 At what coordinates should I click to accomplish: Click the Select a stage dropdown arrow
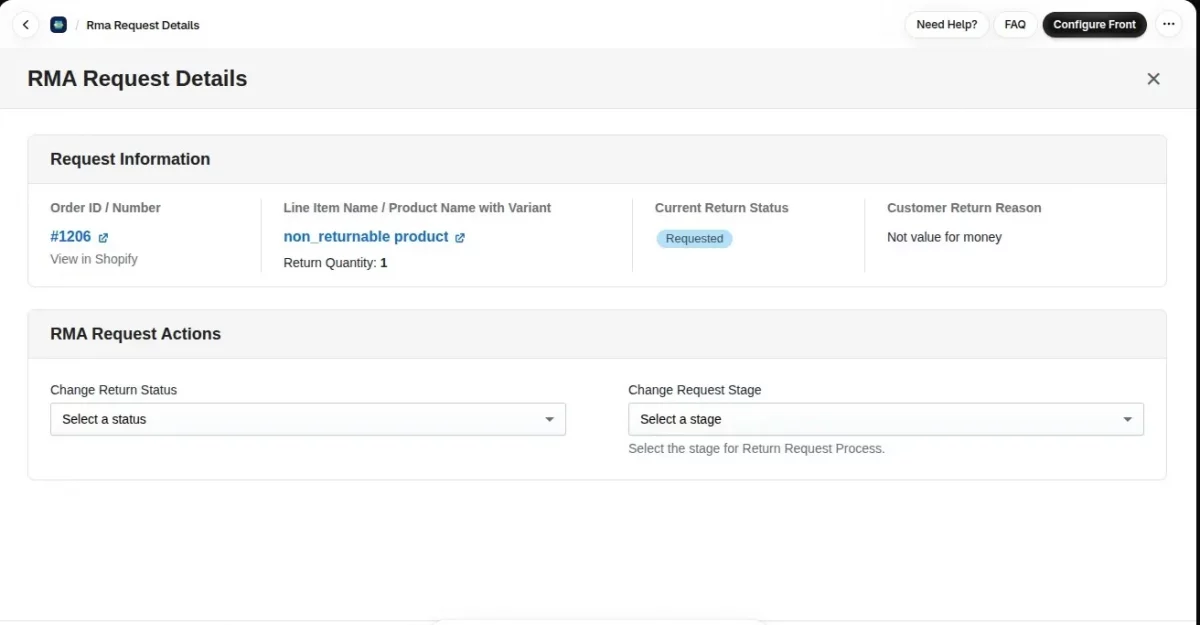1127,420
